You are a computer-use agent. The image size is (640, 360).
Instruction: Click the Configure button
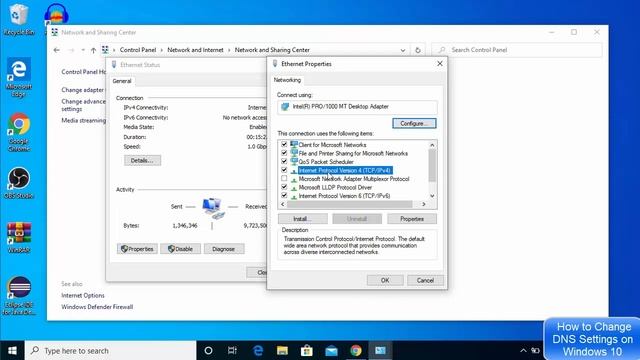[414, 123]
